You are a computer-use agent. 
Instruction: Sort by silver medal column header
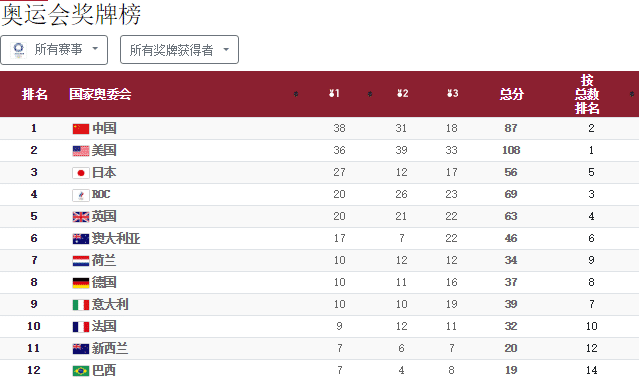[x=403, y=94]
